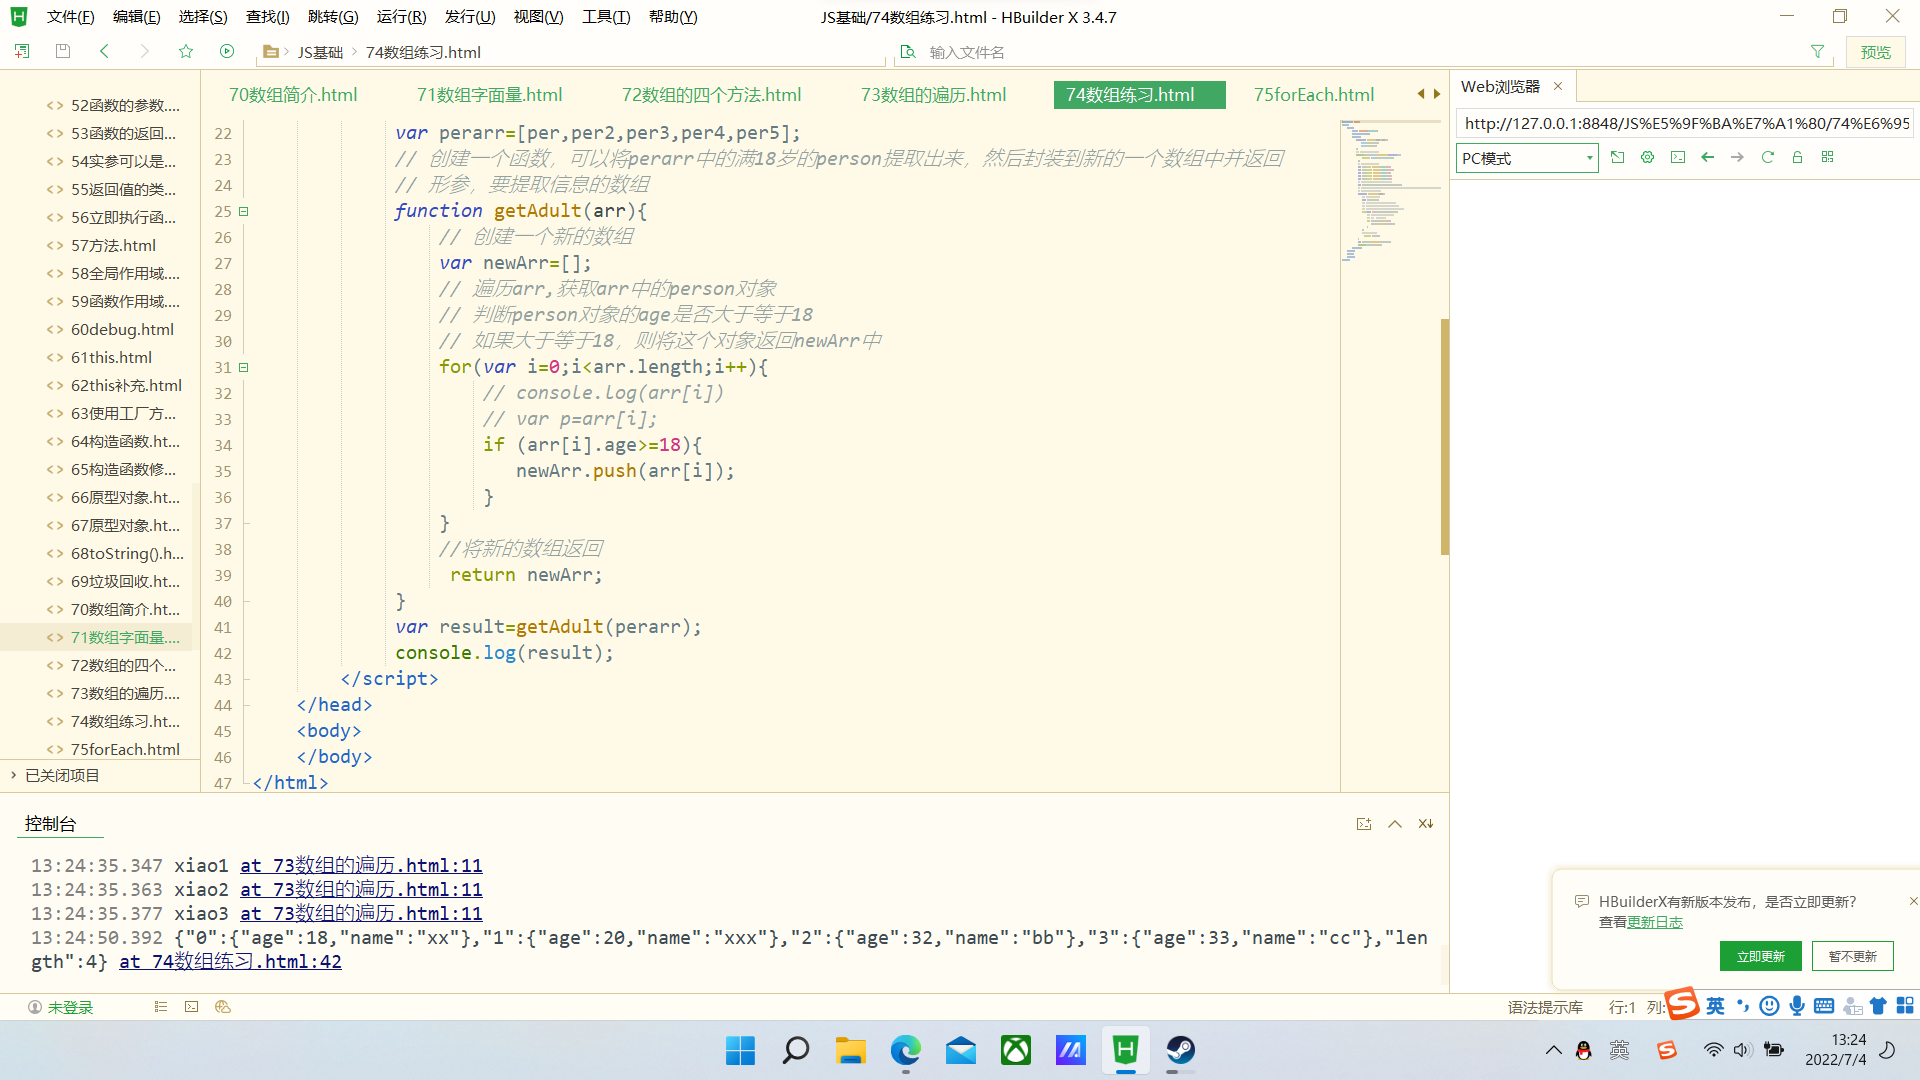Open the new file icon in toolbar

pyautogui.click(x=21, y=51)
